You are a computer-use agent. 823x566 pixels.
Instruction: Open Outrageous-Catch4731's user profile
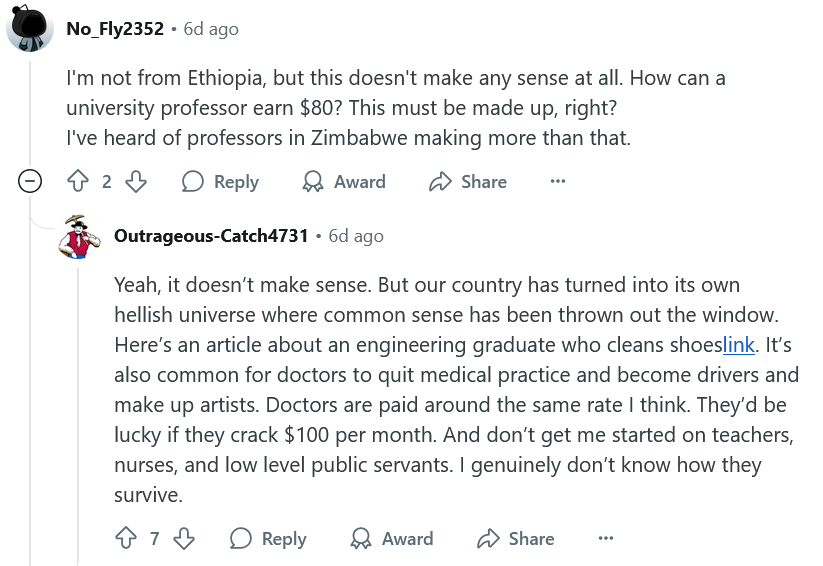(211, 236)
